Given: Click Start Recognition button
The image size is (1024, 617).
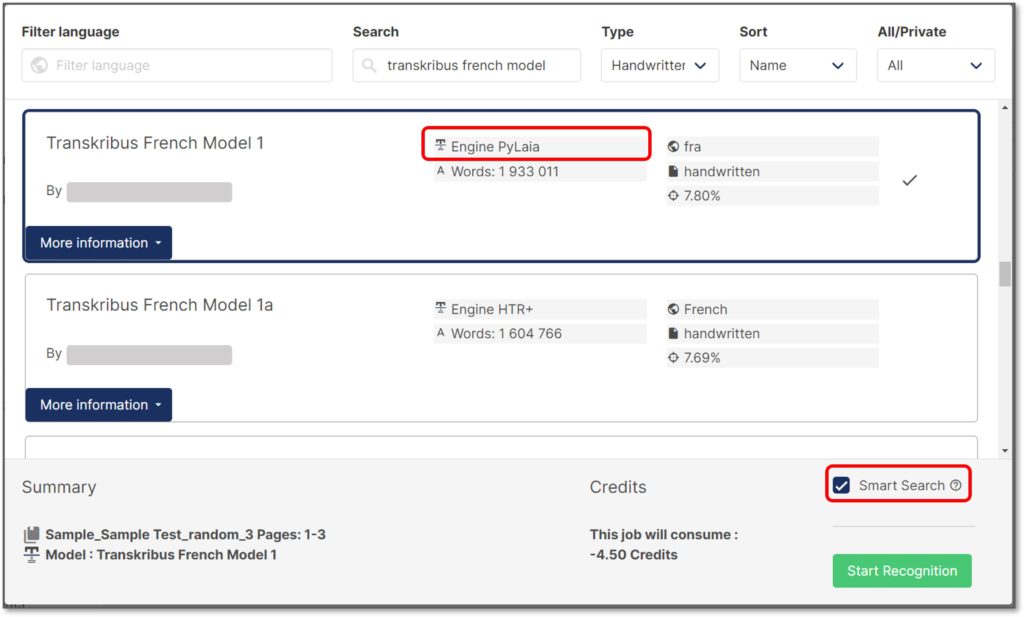Looking at the screenshot, I should click(902, 571).
